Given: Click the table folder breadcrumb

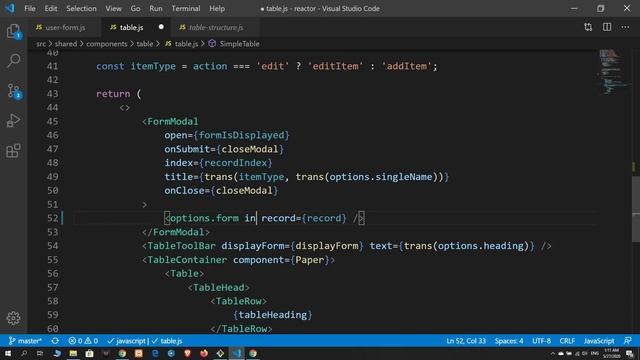Looking at the screenshot, I should [x=144, y=44].
